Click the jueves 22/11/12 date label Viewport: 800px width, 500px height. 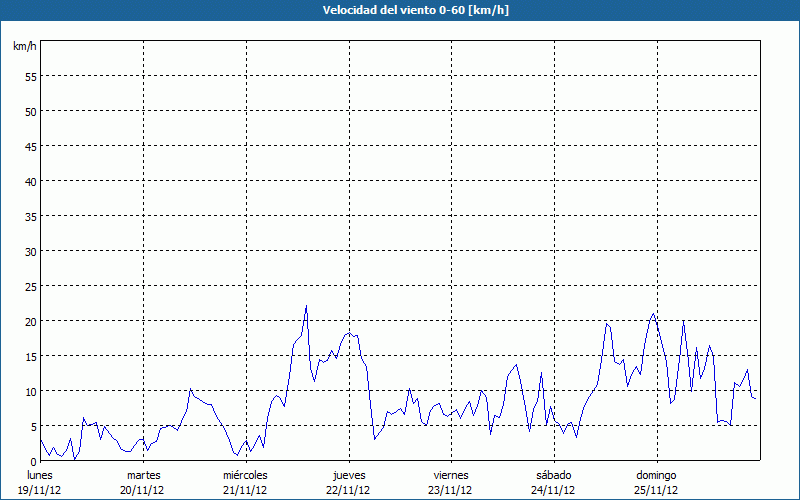coord(349,483)
